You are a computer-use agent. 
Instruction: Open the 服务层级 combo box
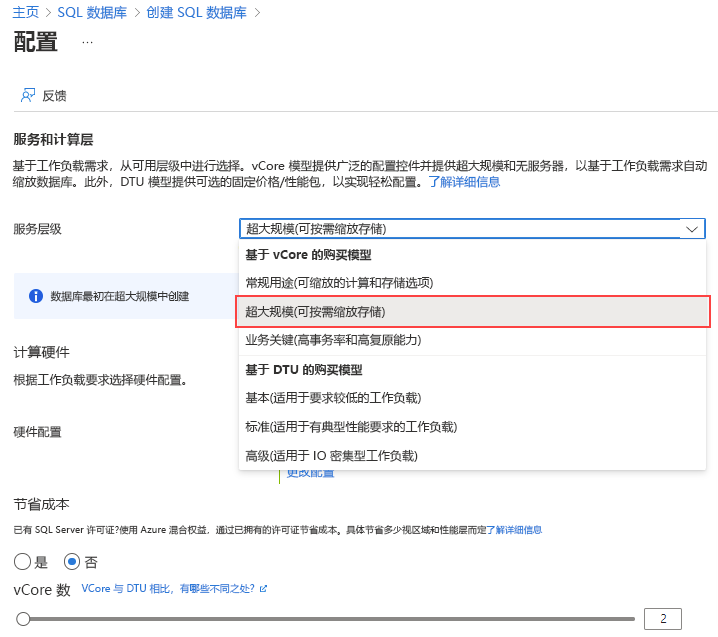pos(472,229)
